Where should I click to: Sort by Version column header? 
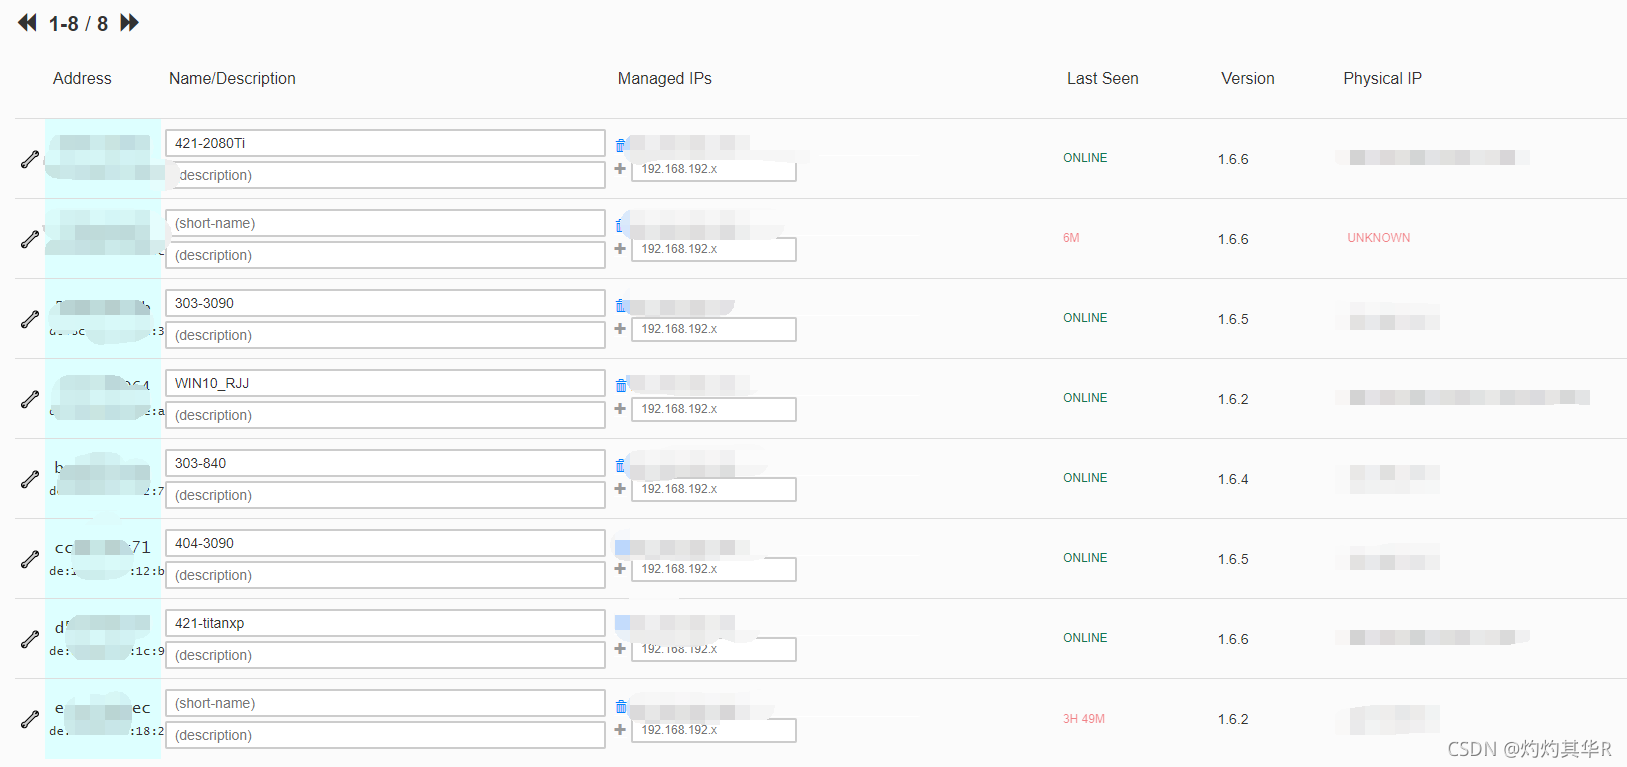[x=1248, y=78]
